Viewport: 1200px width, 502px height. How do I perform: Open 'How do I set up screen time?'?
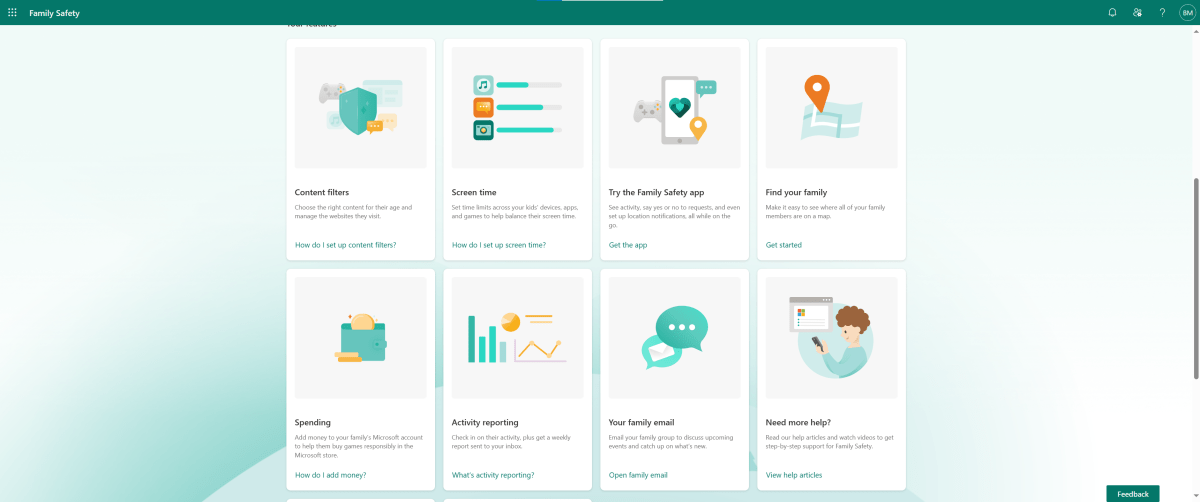click(x=499, y=245)
